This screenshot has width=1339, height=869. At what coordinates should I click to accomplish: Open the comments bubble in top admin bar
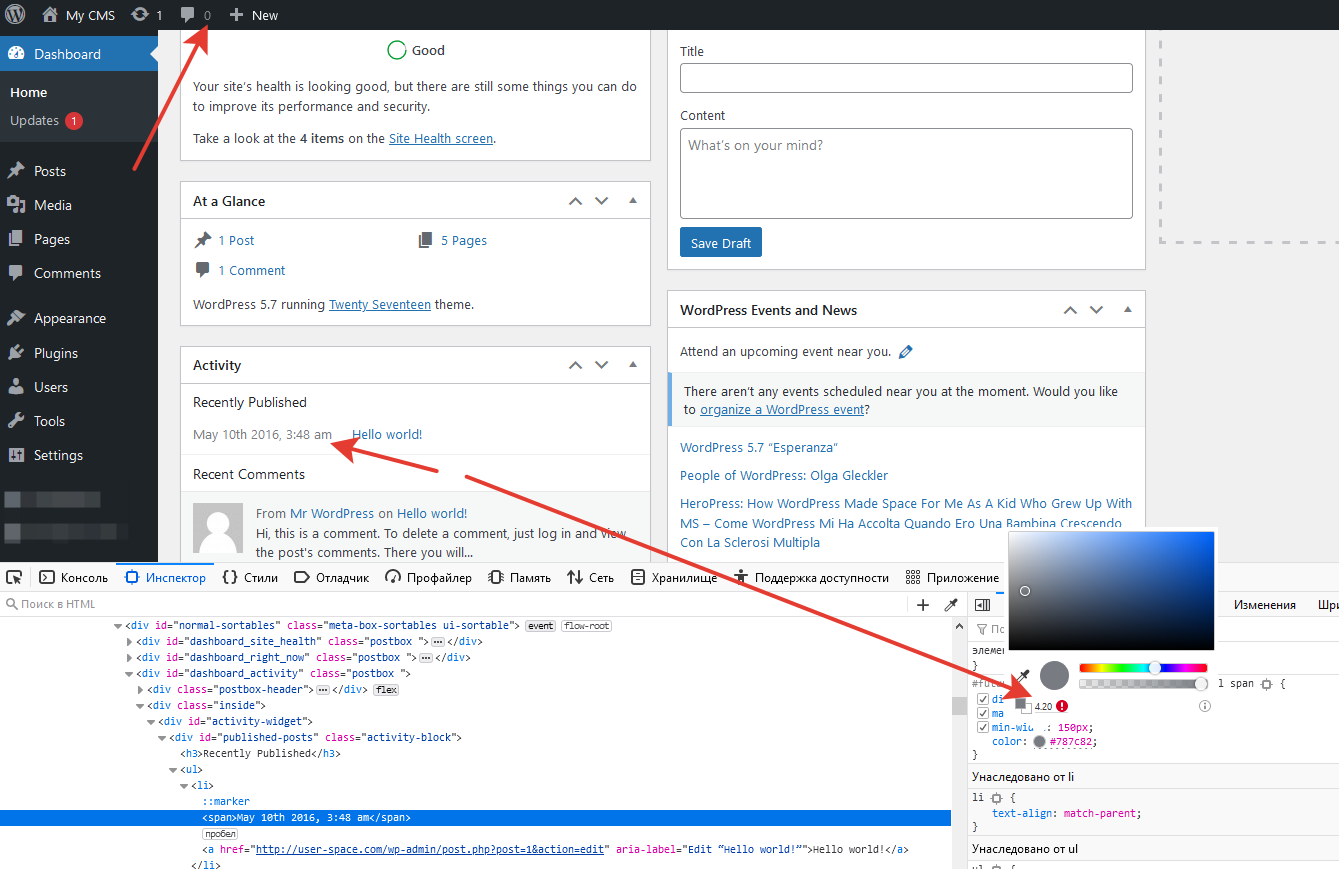coord(188,15)
